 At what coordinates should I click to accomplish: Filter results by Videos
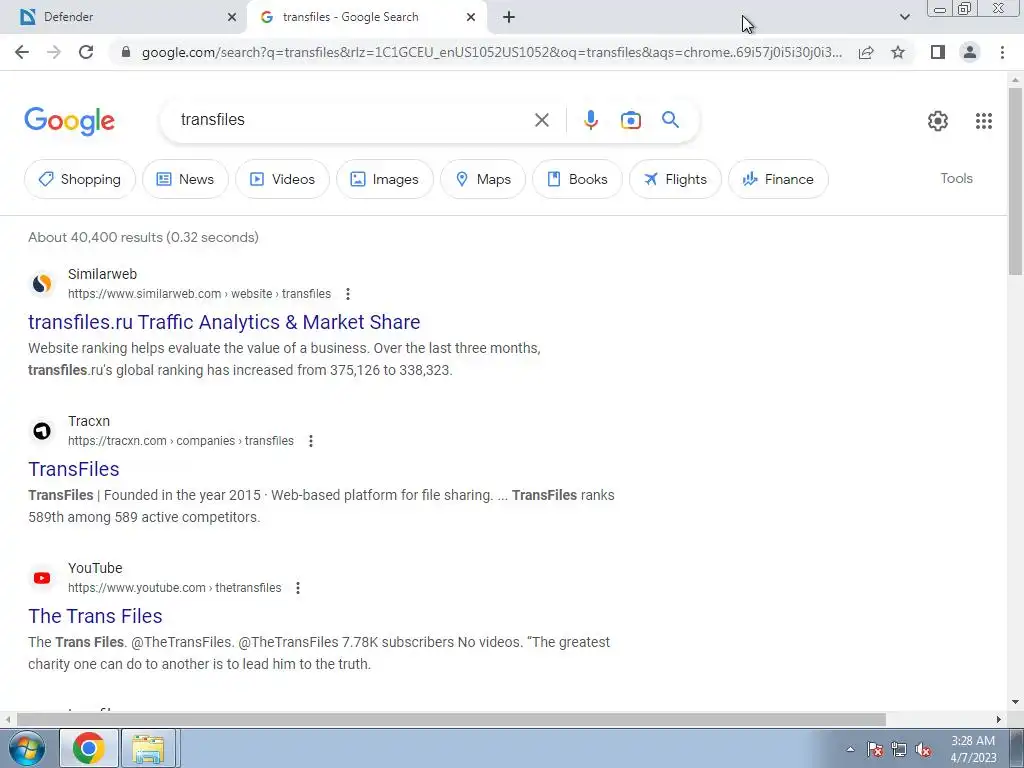pos(282,179)
